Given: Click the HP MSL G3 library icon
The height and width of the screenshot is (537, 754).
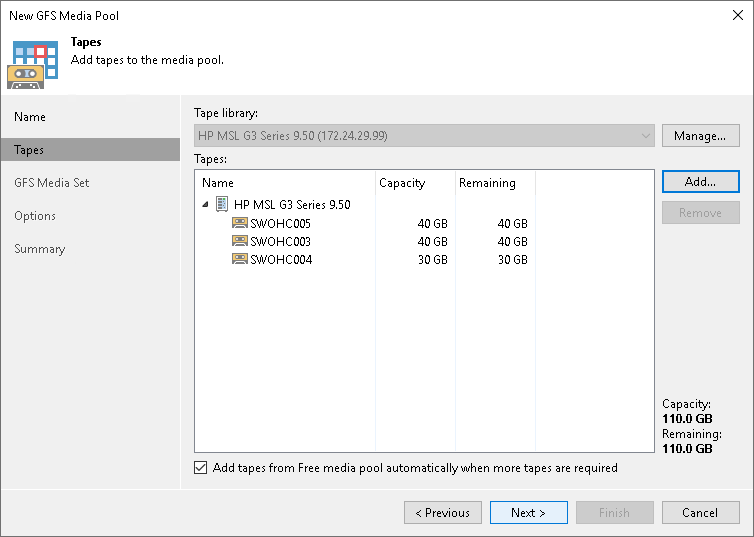Looking at the screenshot, I should coord(222,204).
